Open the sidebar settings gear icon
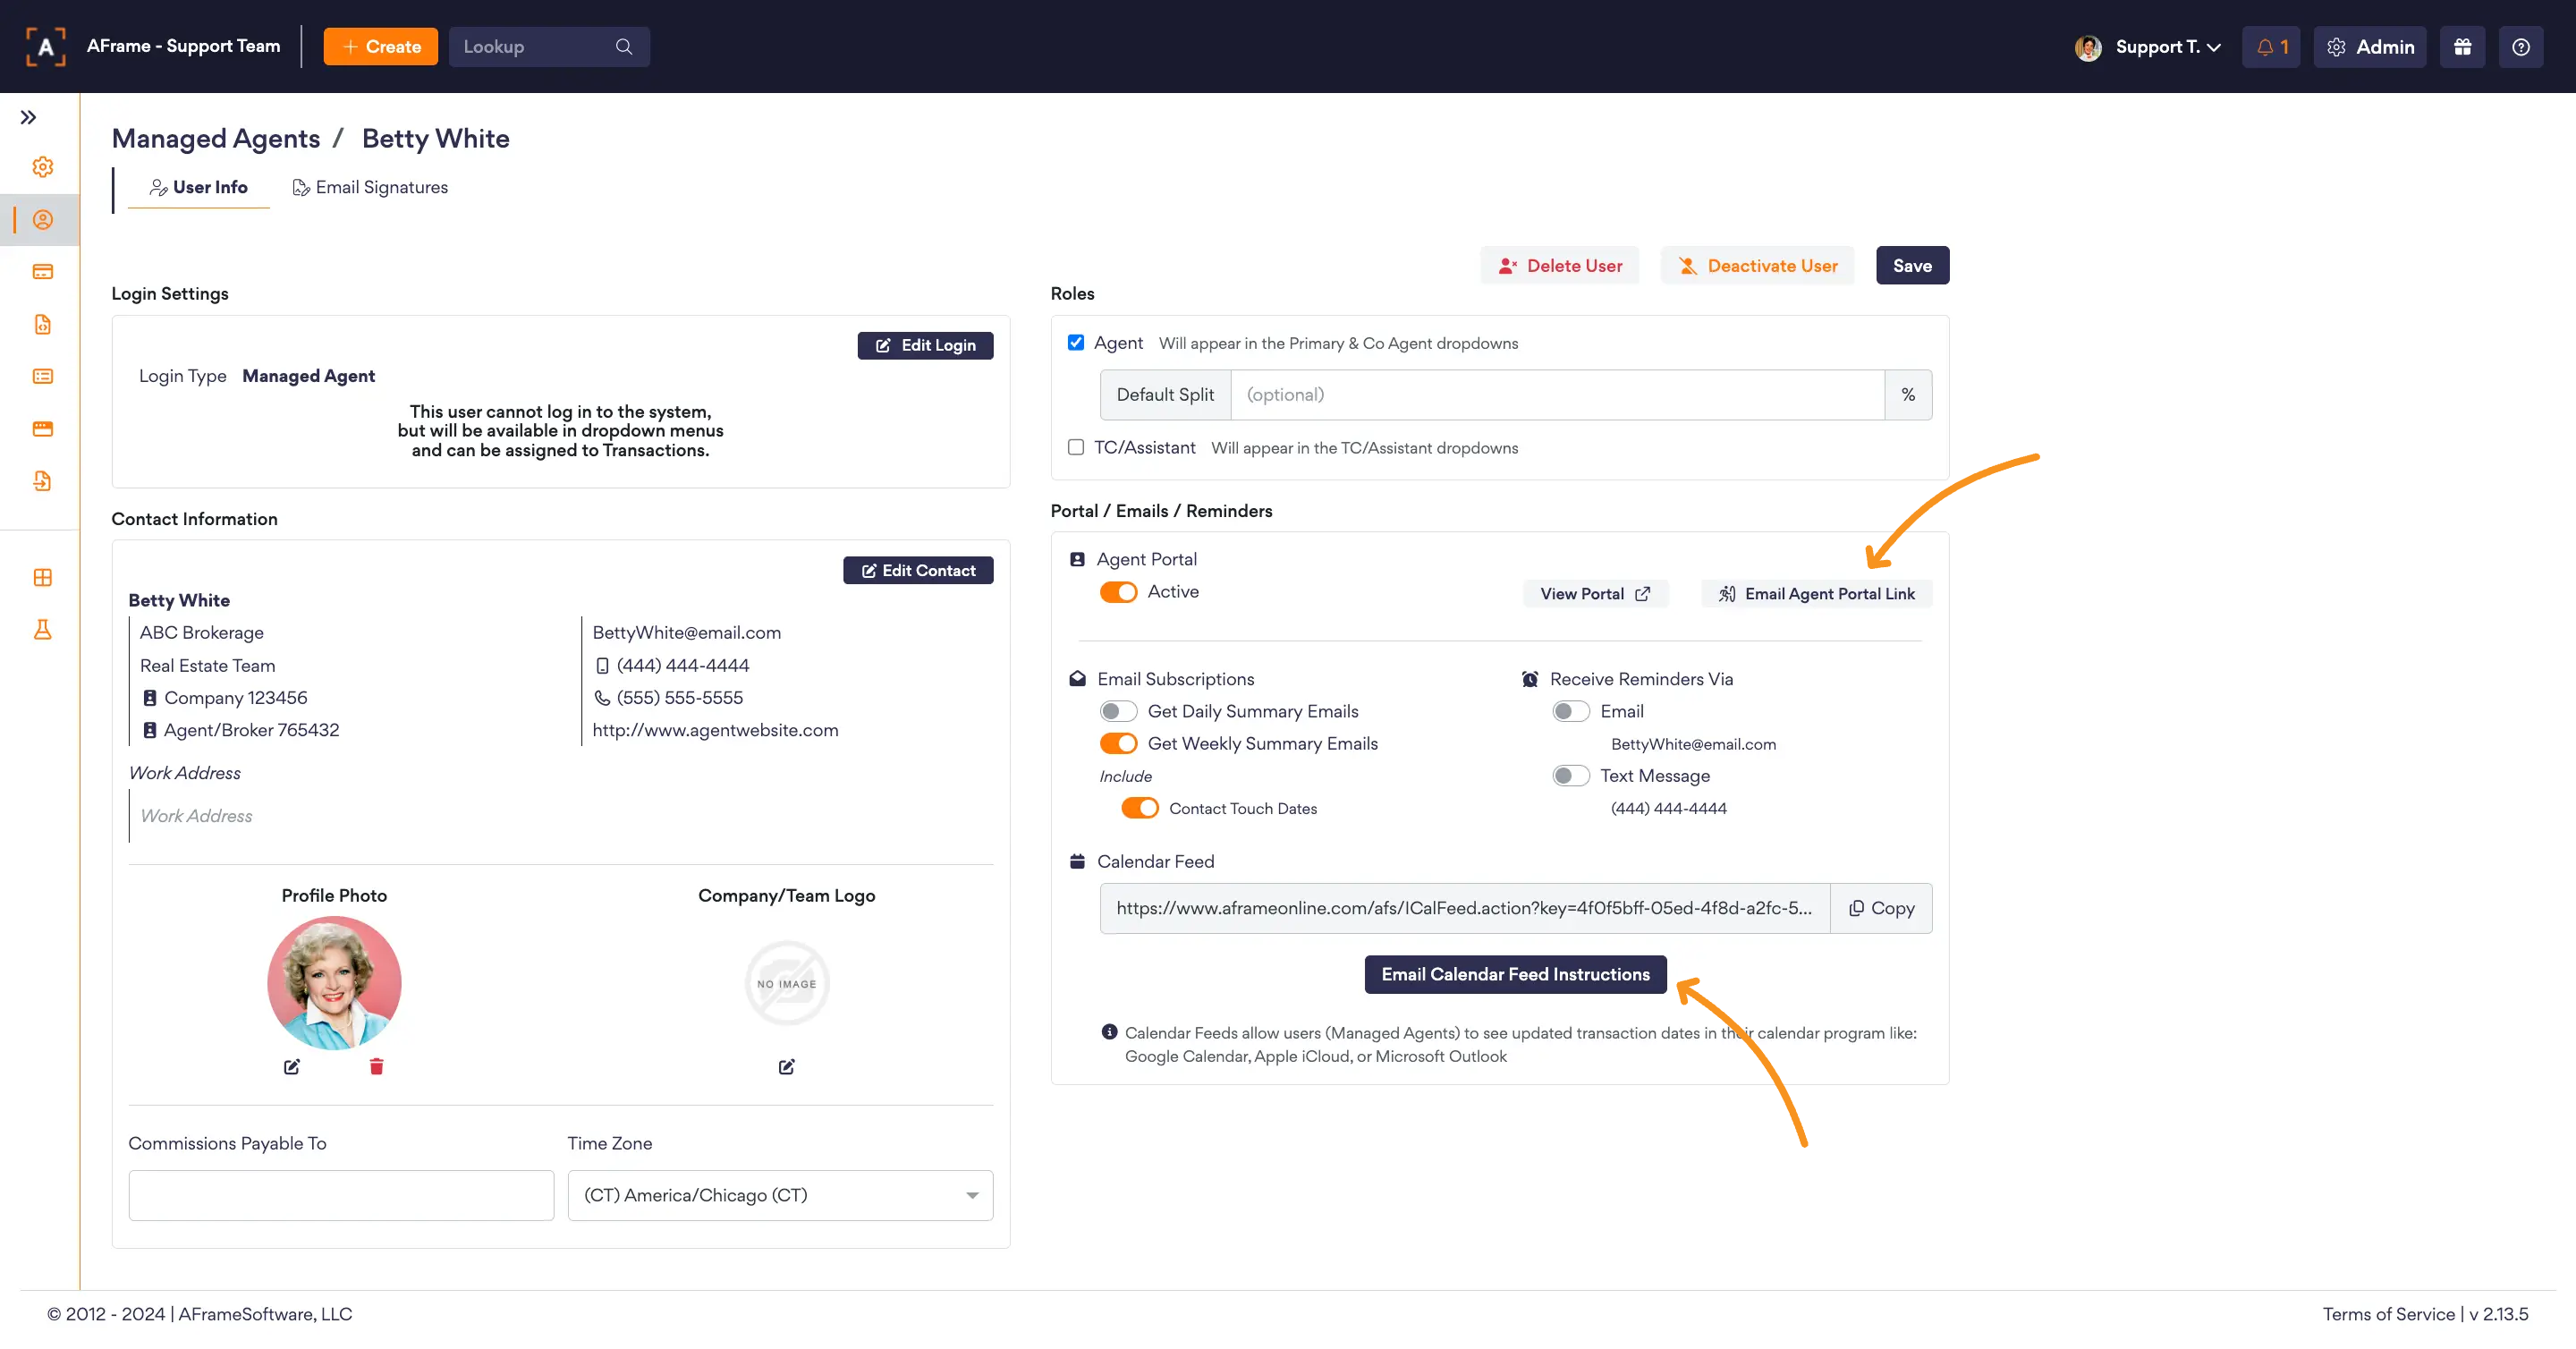This screenshot has height=1349, width=2576. click(42, 167)
